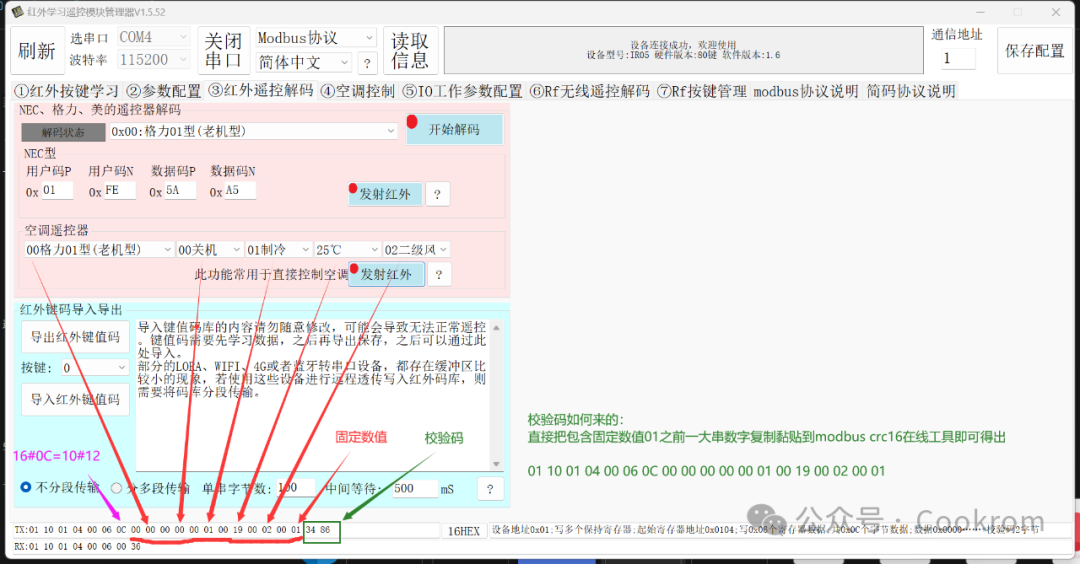Image resolution: width=1080 pixels, height=564 pixels.
Task: Click the 导出红外键值码 button
Action: [x=75, y=337]
